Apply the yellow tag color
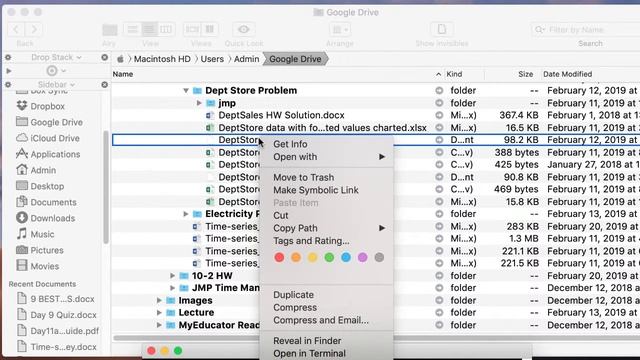The width and height of the screenshot is (640, 360). pos(313,258)
